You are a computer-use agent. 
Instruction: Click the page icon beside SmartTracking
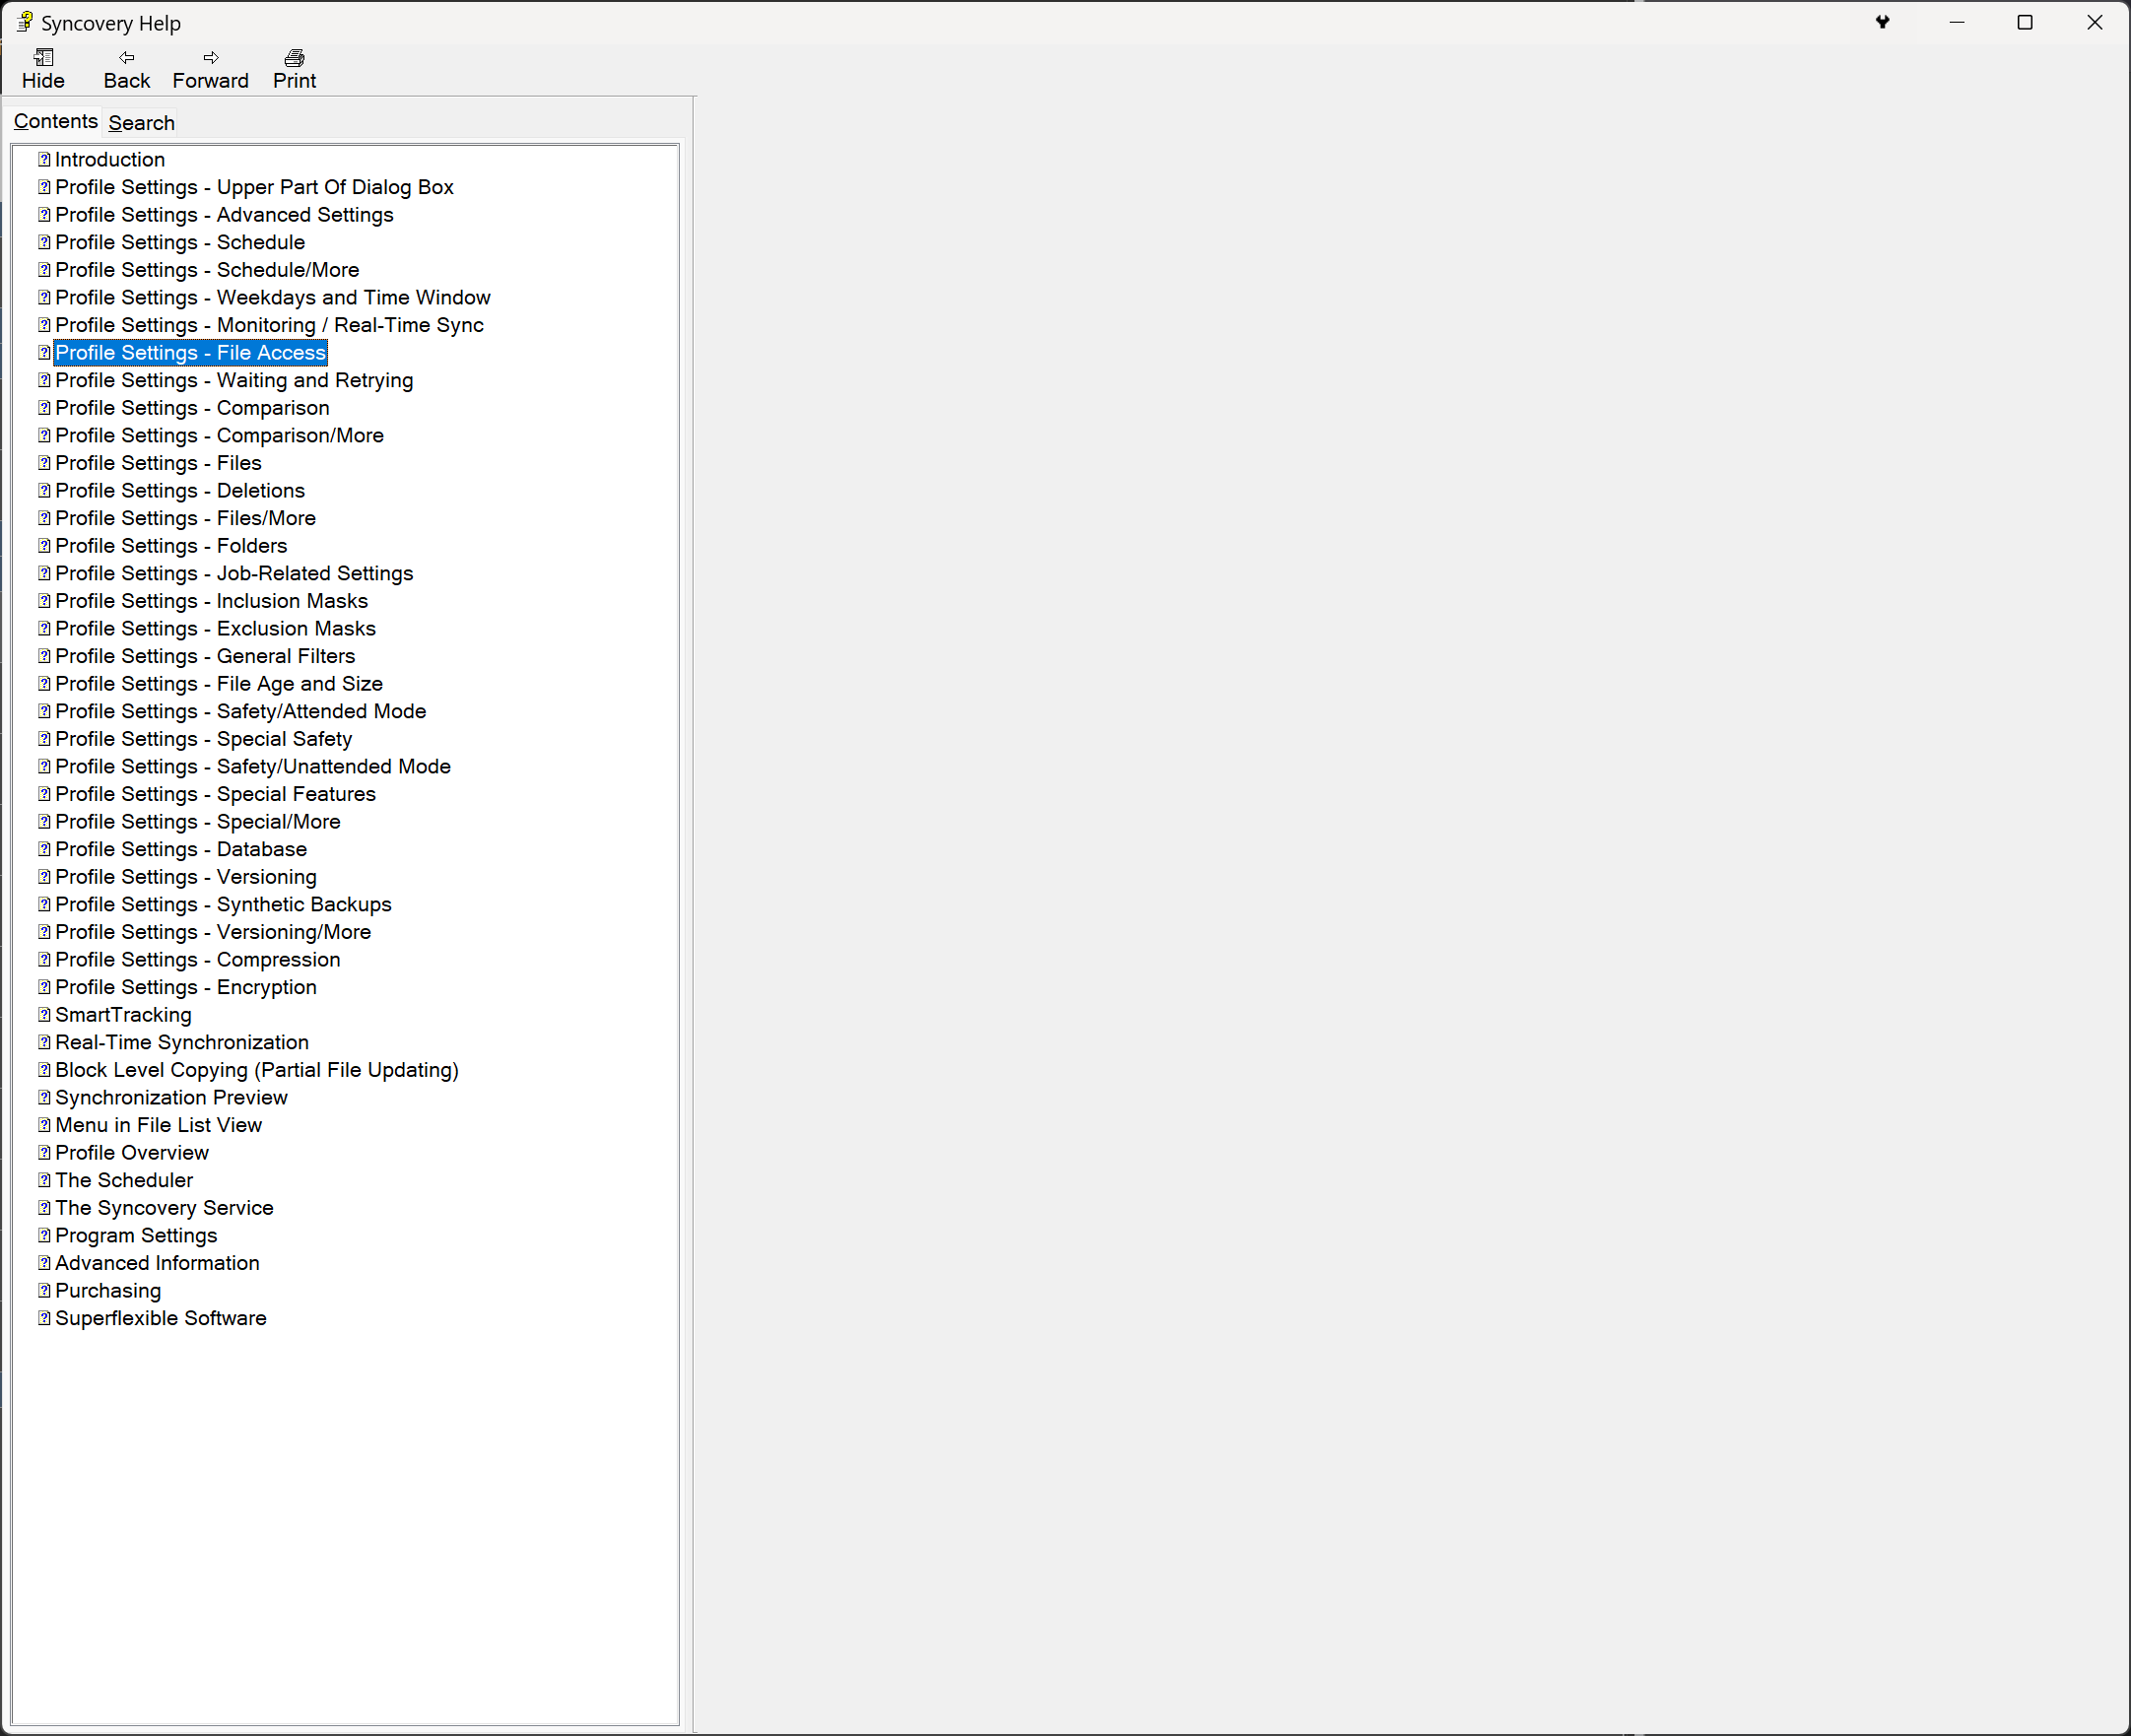coord(44,1015)
